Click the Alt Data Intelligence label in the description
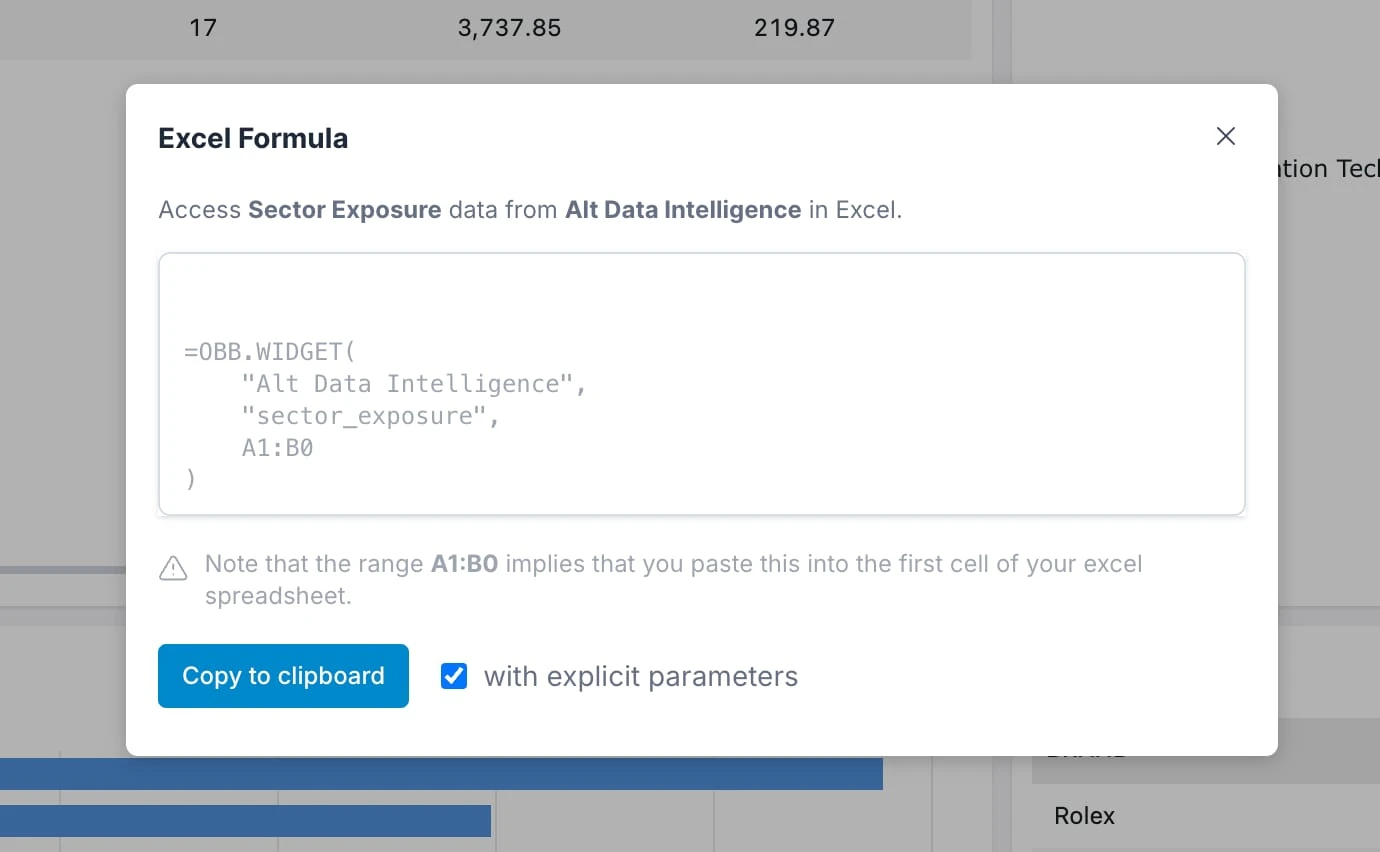The image size is (1380, 852). pyautogui.click(x=682, y=210)
